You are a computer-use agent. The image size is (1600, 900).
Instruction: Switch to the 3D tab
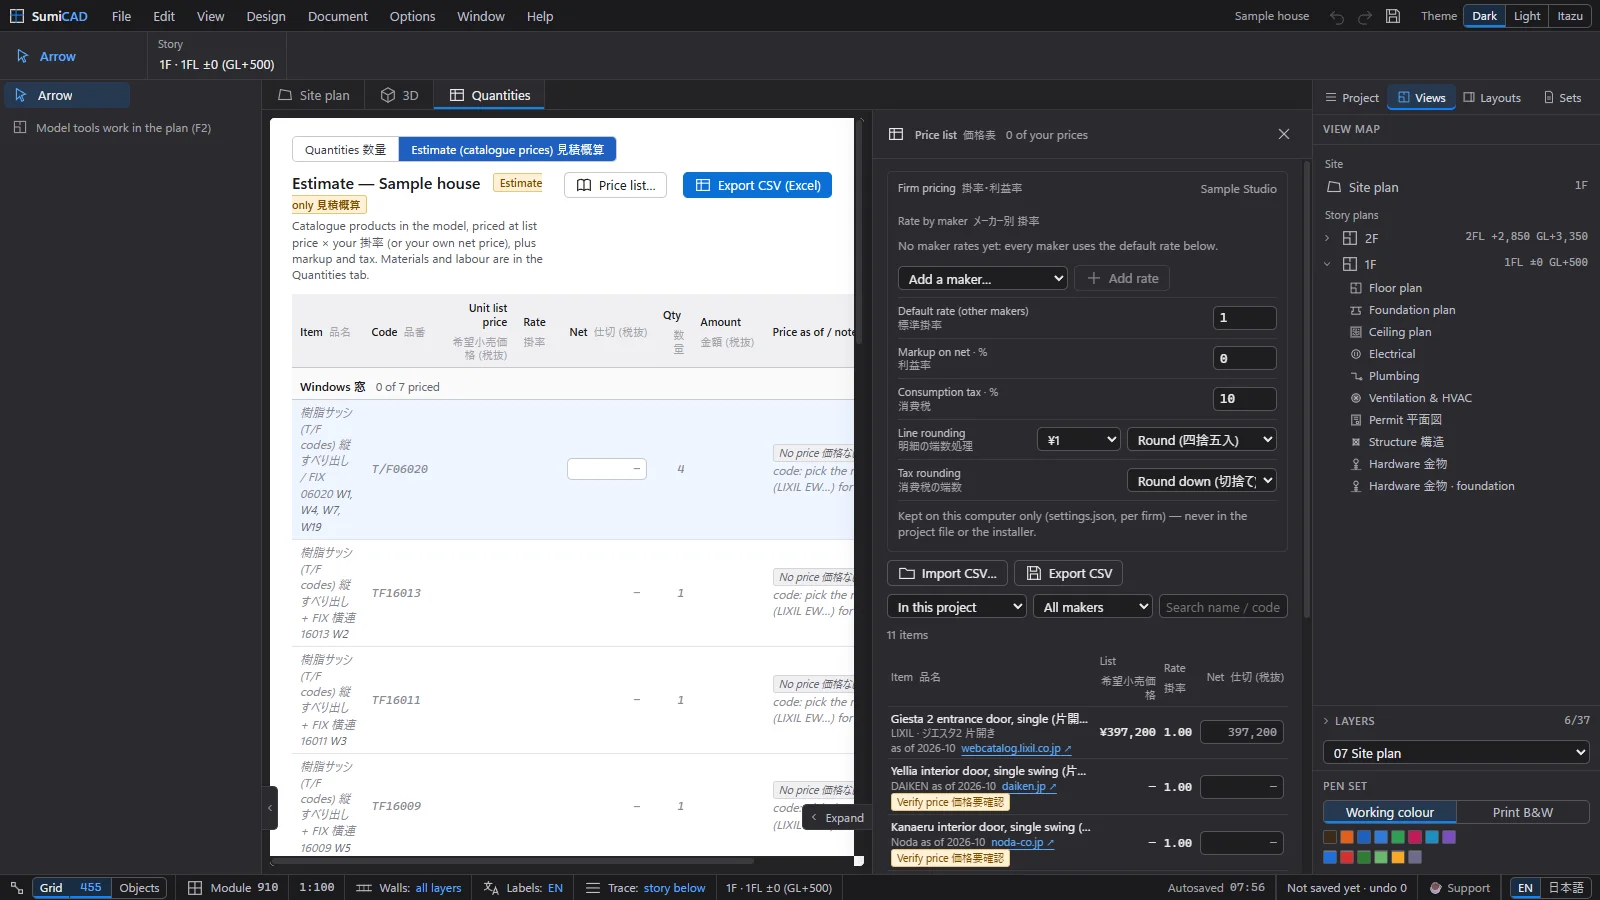(399, 95)
